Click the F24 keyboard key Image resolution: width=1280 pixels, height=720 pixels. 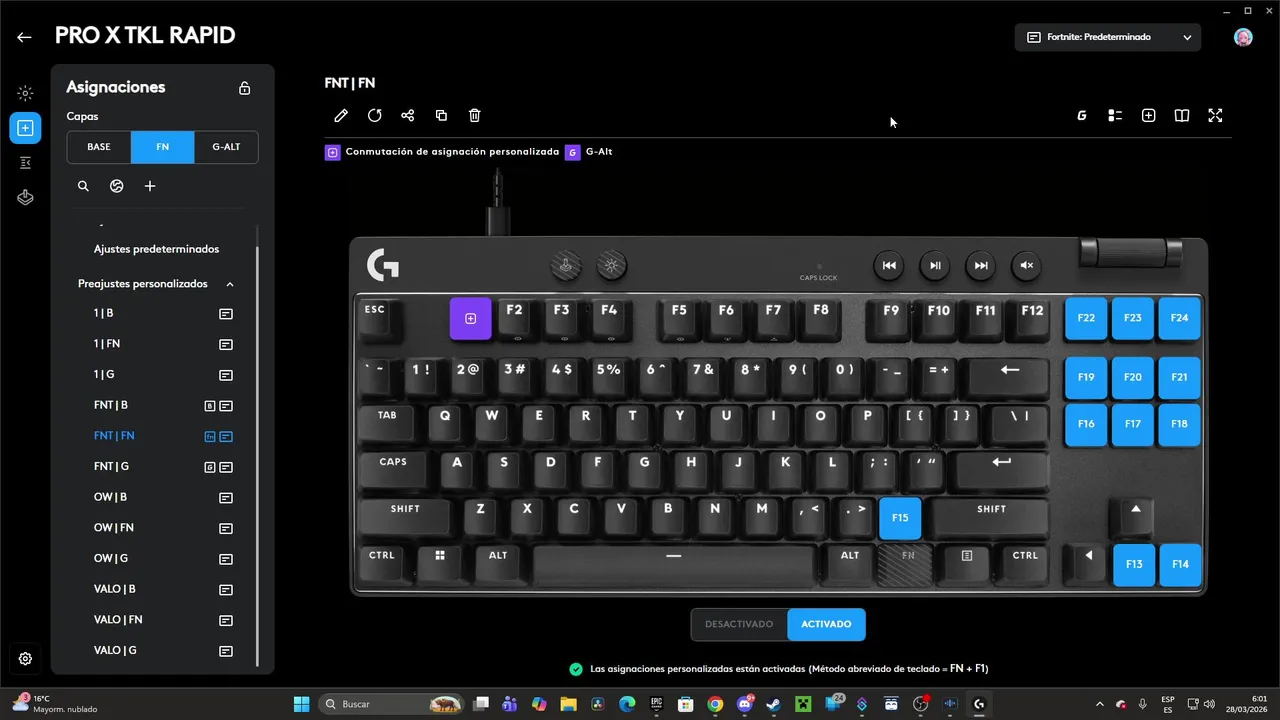[x=1179, y=318]
